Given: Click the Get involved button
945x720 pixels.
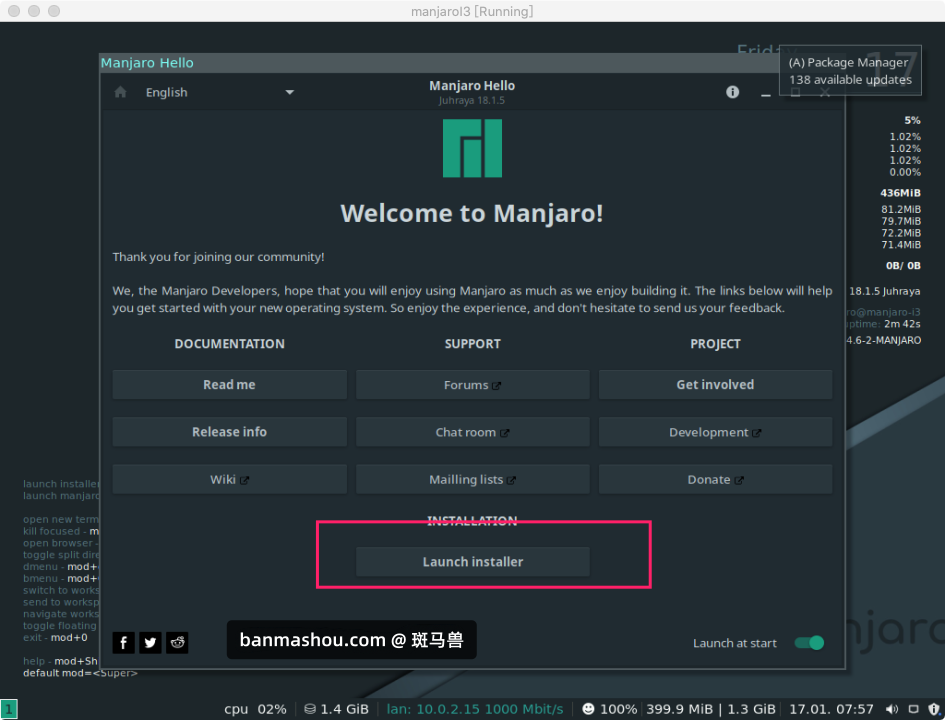Looking at the screenshot, I should (715, 384).
